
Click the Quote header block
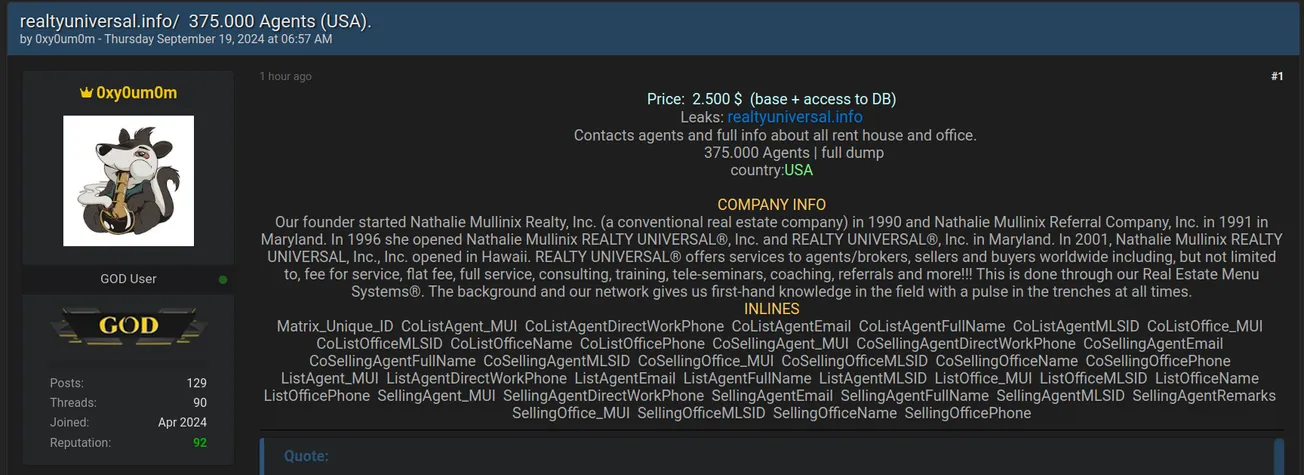coord(306,456)
